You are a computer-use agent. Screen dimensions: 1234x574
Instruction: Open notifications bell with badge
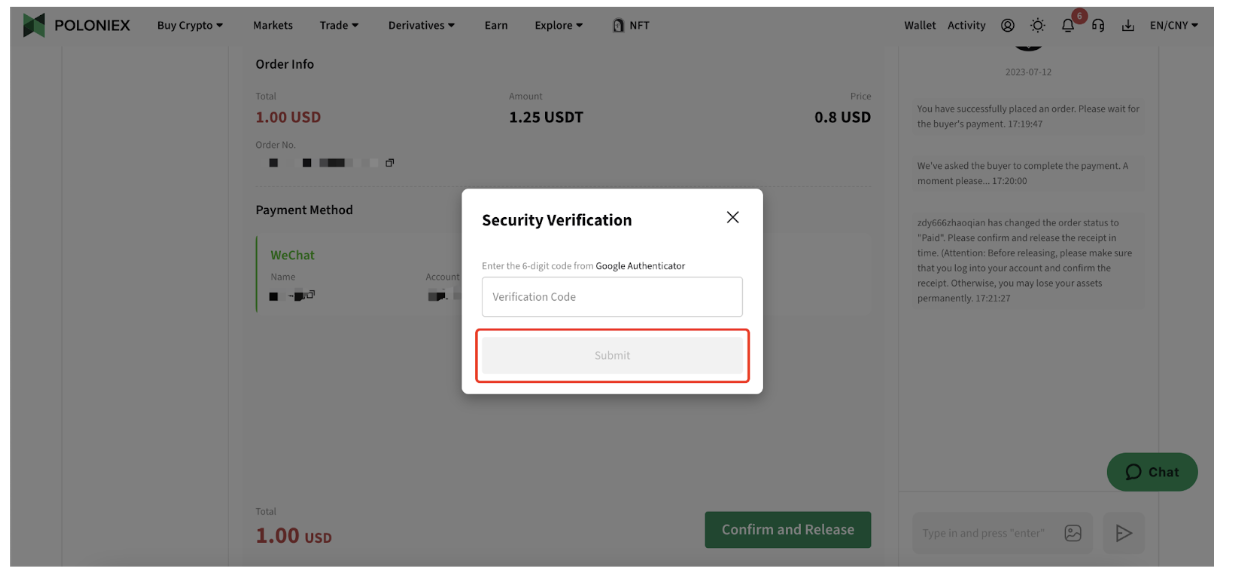[1069, 24]
